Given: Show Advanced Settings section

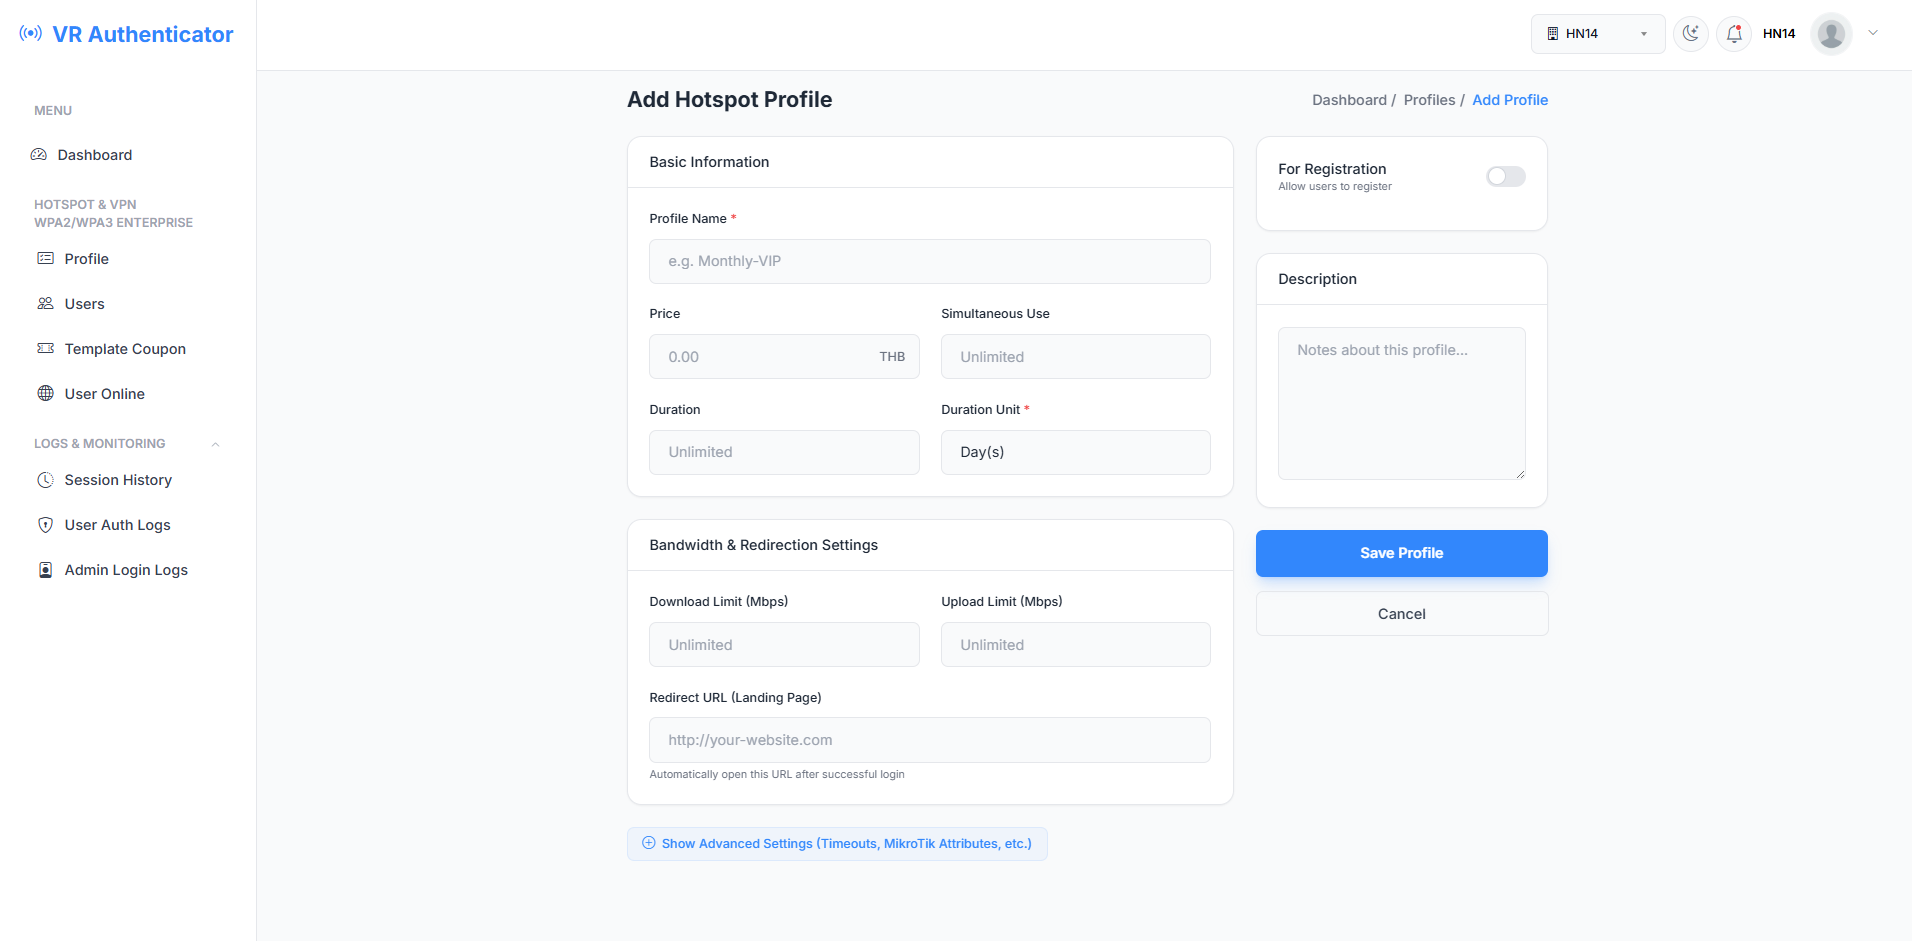Looking at the screenshot, I should click(x=837, y=844).
